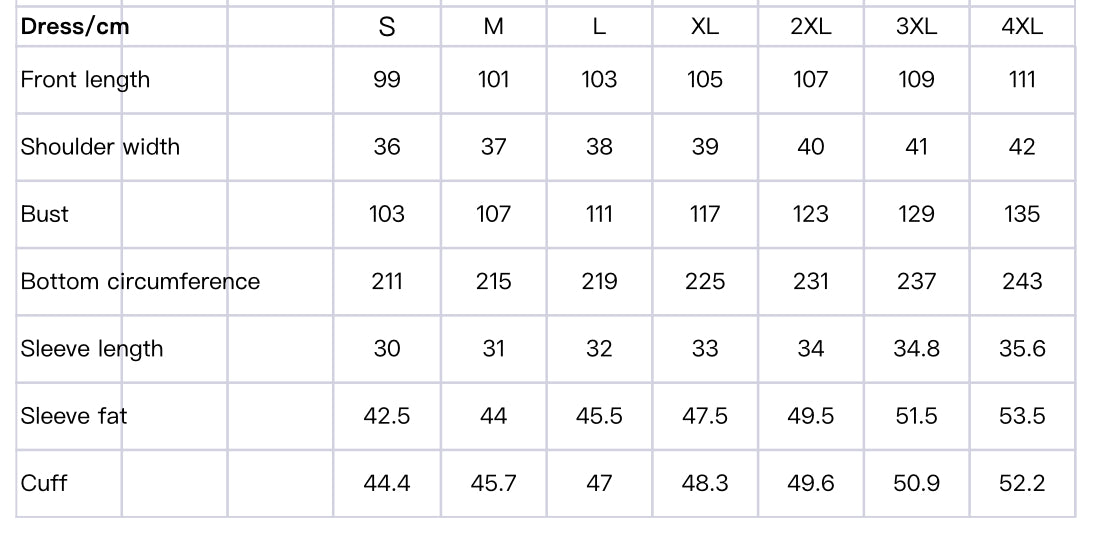Click the Cuff value 45.7 for M
1096x534 pixels.
(x=493, y=483)
